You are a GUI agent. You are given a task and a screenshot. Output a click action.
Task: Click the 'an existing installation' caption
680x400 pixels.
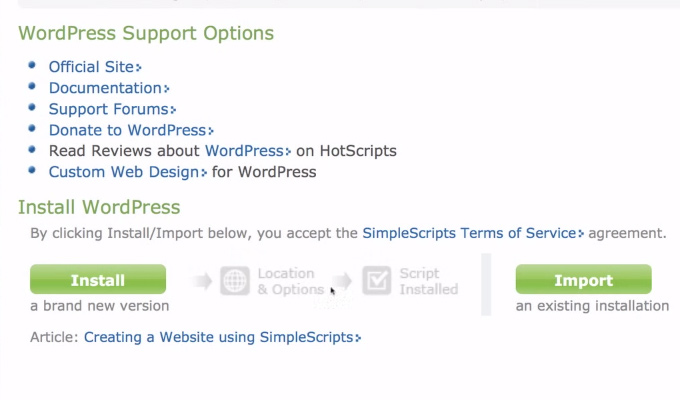592,306
